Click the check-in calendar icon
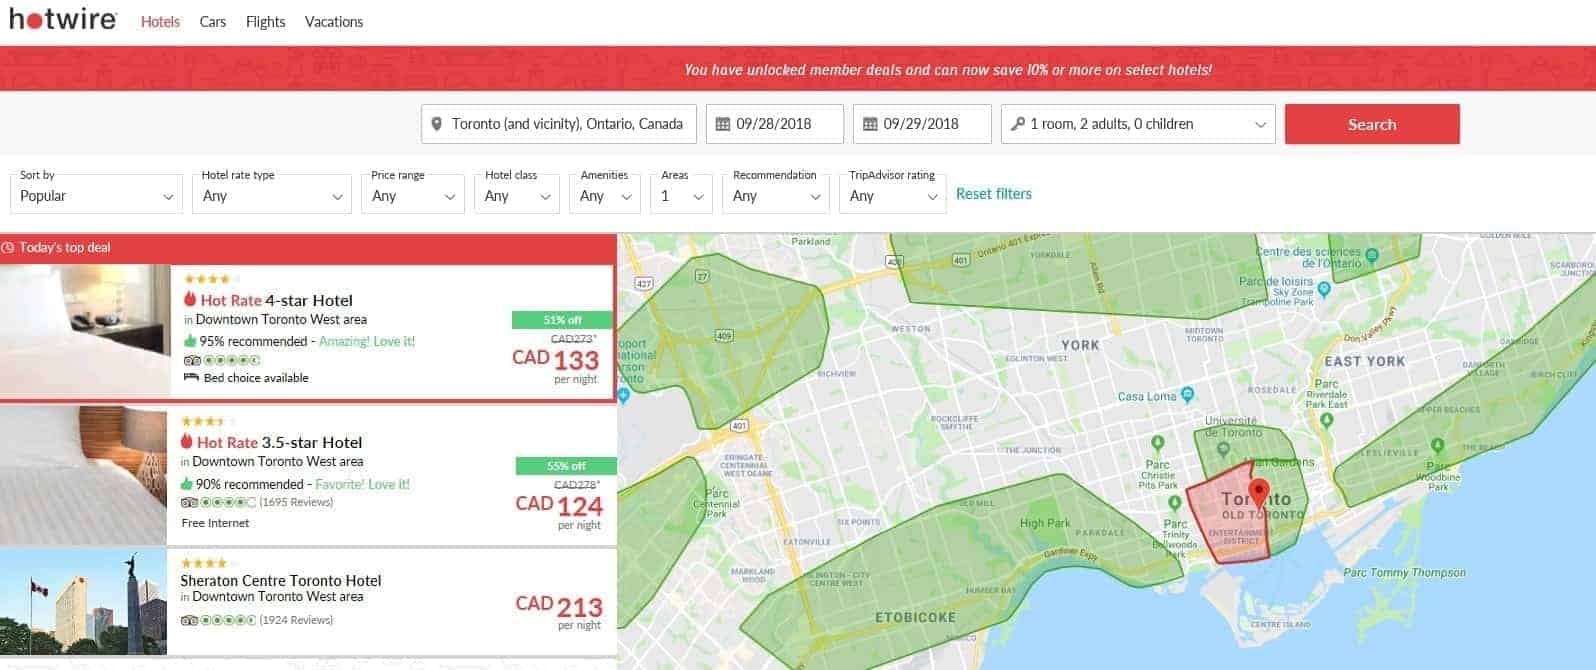The image size is (1596, 670). pyautogui.click(x=723, y=124)
